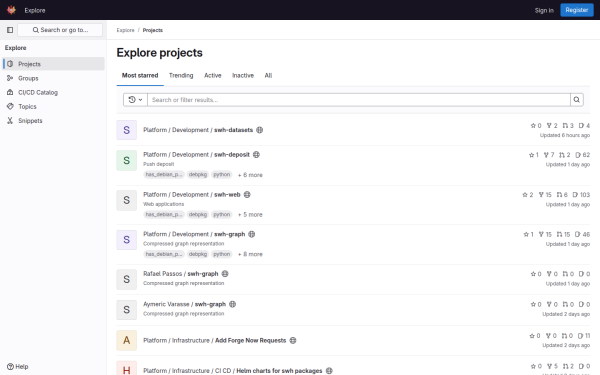
Task: Click the Snippets scissors icon
Action: pyautogui.click(x=10, y=121)
